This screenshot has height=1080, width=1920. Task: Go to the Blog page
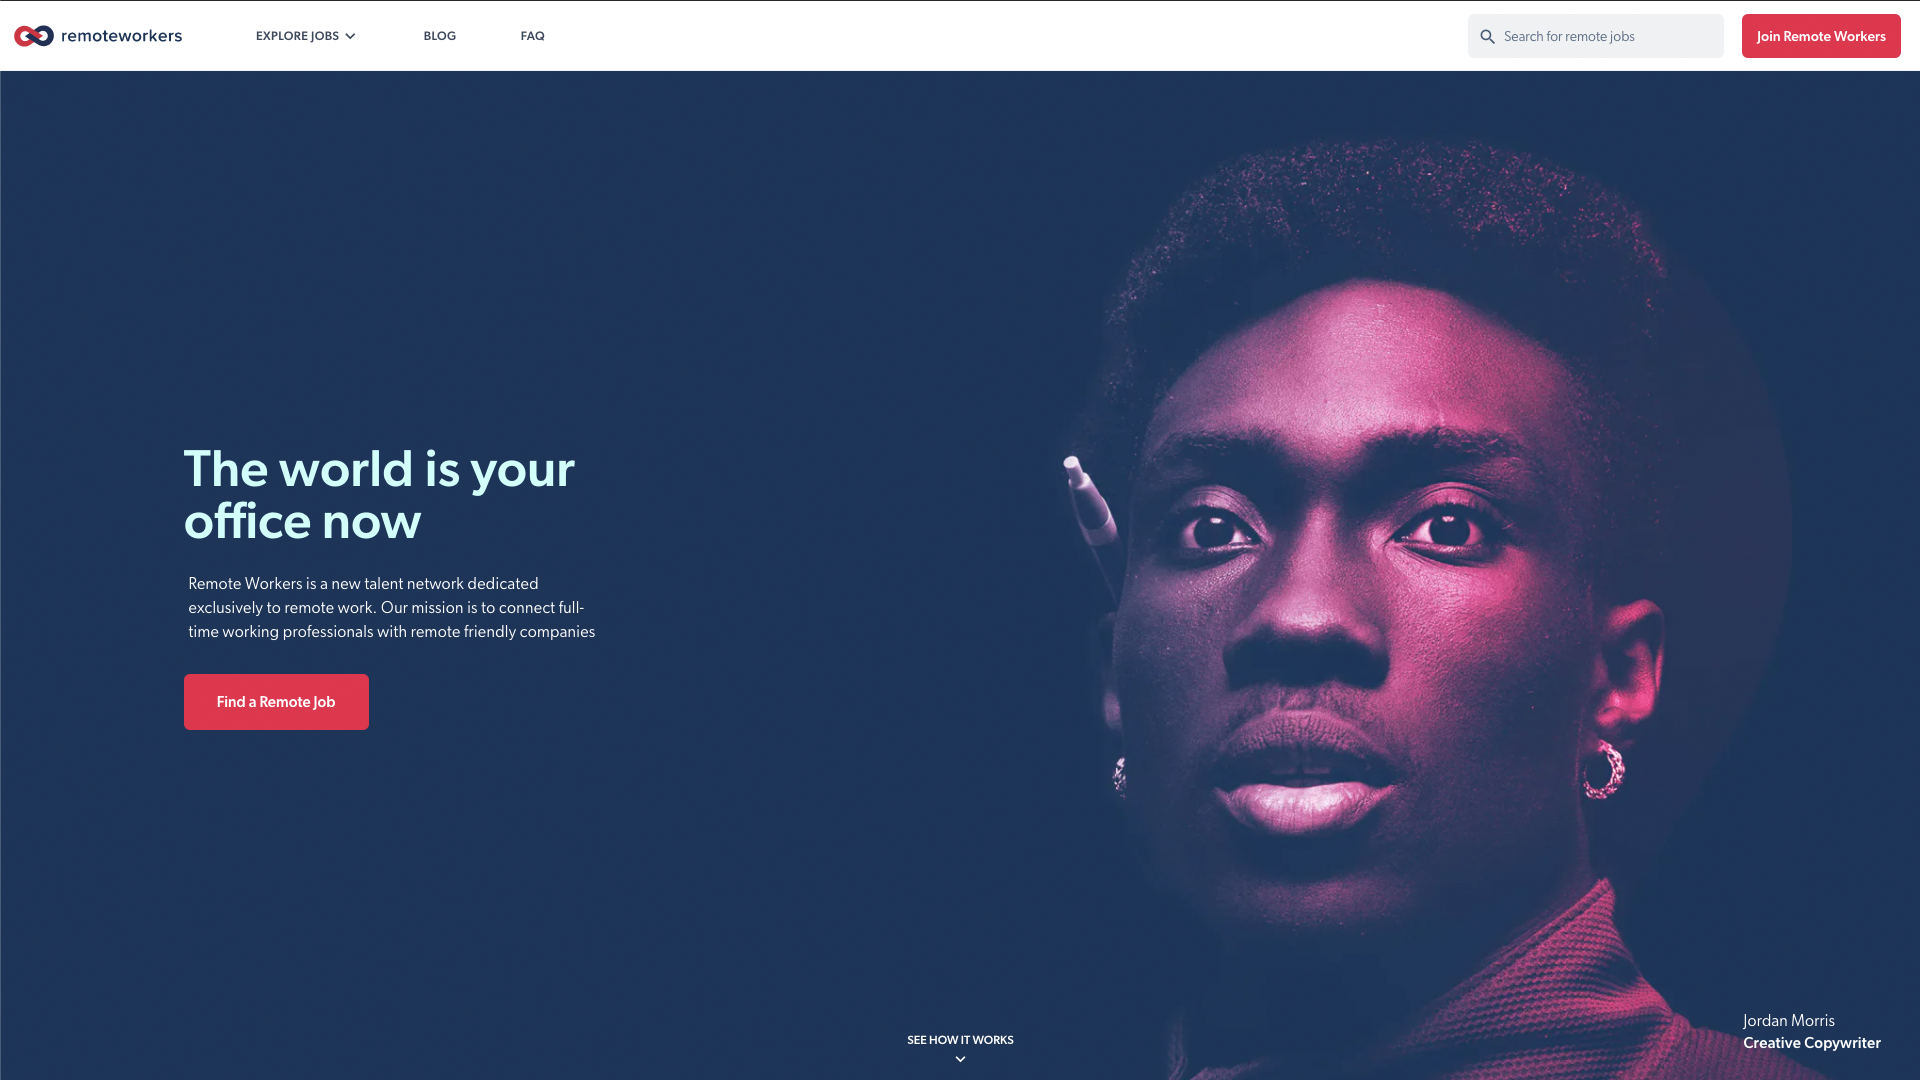[439, 36]
